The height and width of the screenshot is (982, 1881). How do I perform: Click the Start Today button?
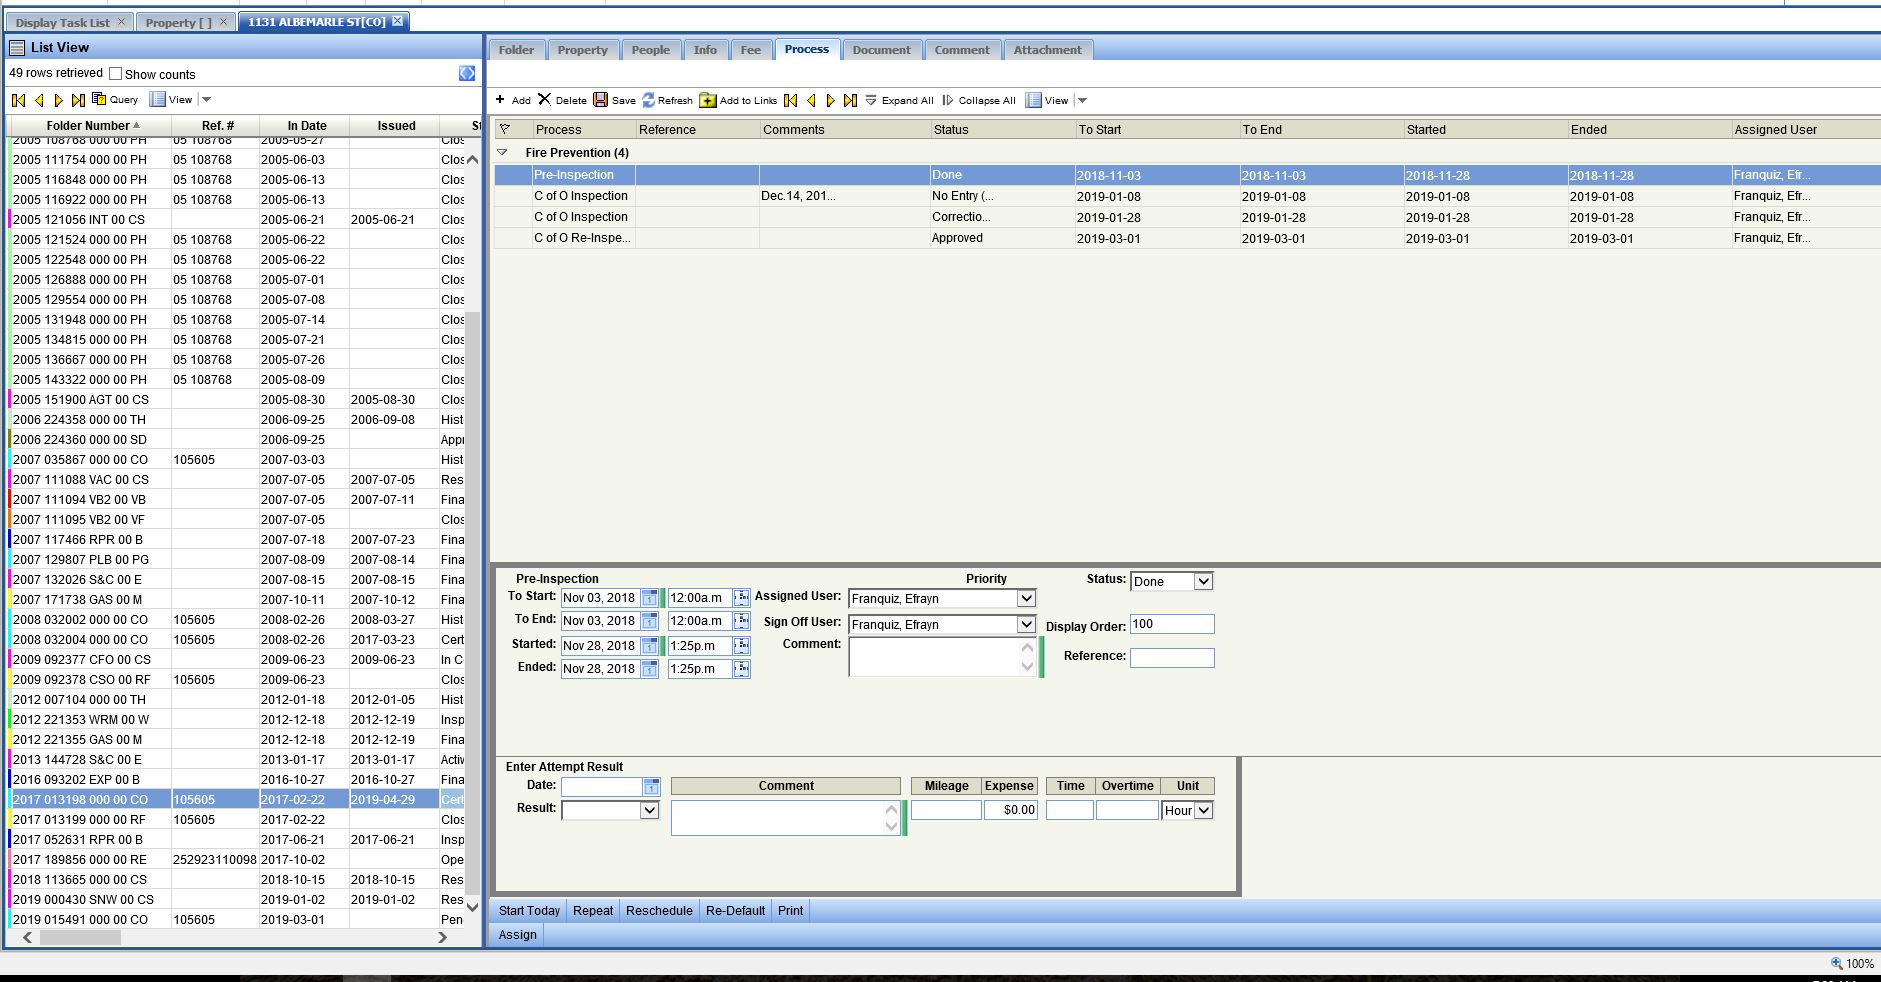529,911
